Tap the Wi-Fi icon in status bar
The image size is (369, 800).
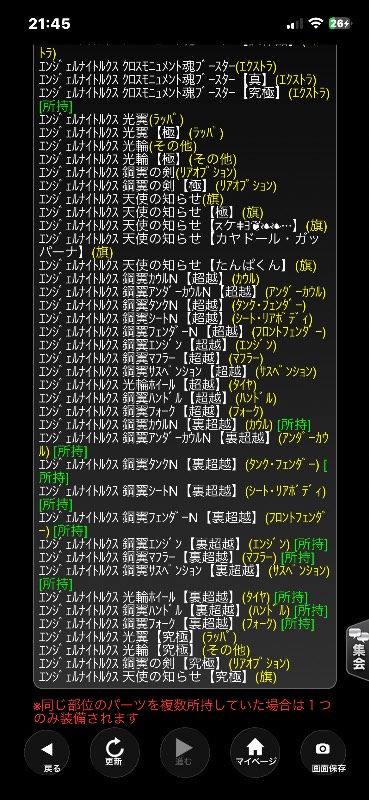click(316, 23)
